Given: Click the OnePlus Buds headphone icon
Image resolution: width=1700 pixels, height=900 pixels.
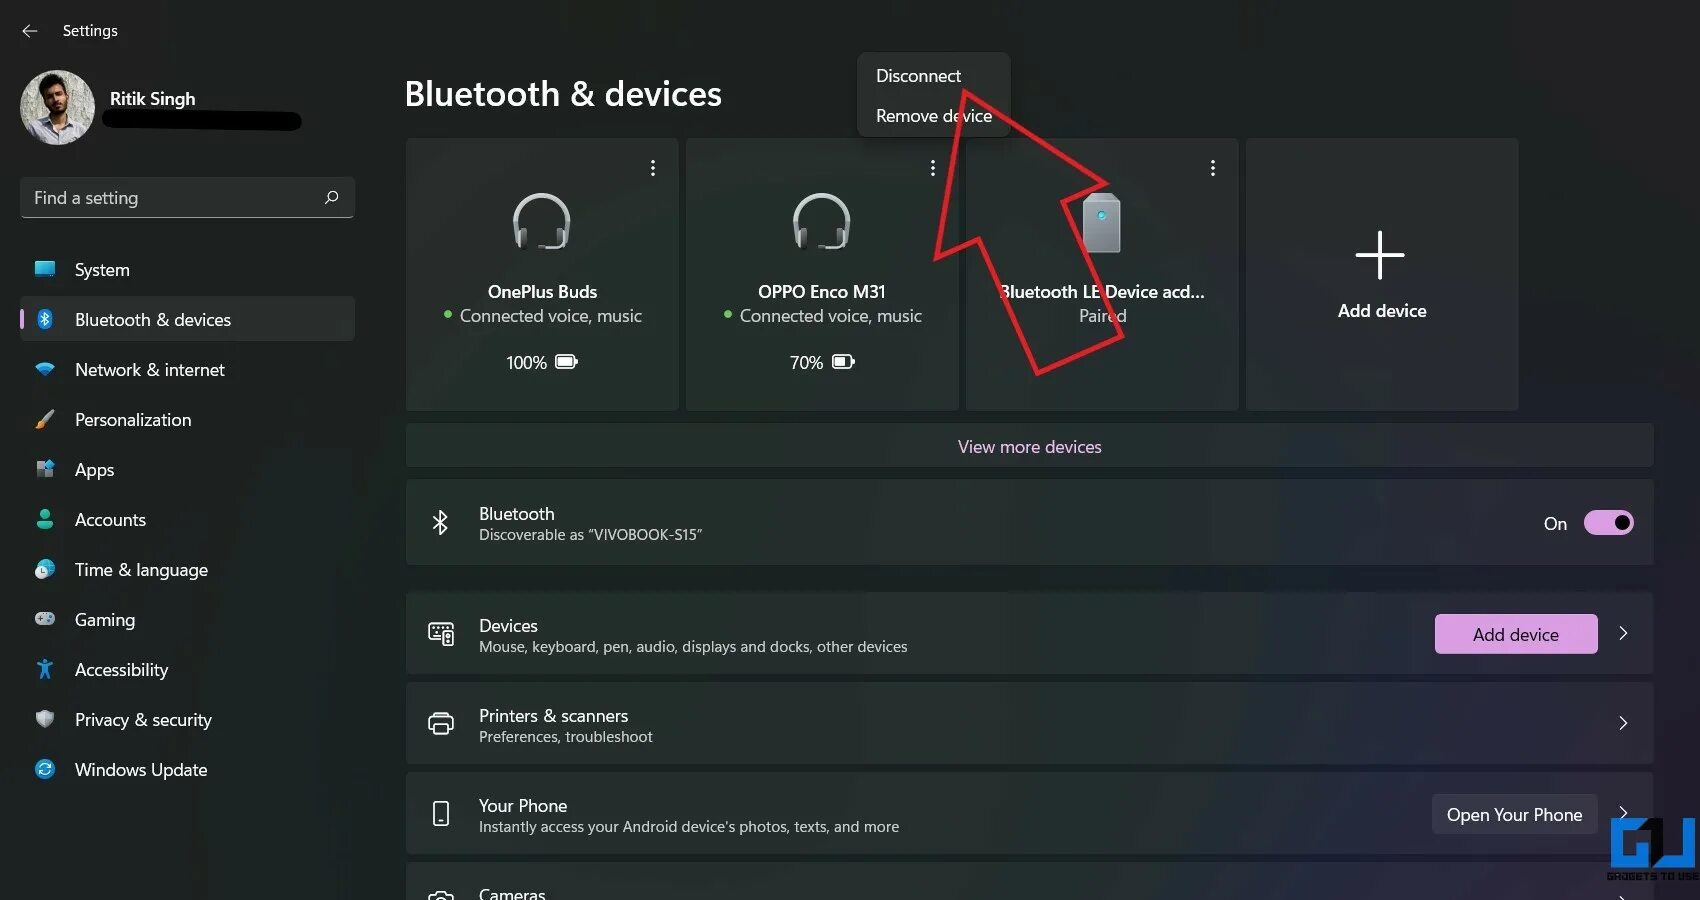Looking at the screenshot, I should 542,221.
